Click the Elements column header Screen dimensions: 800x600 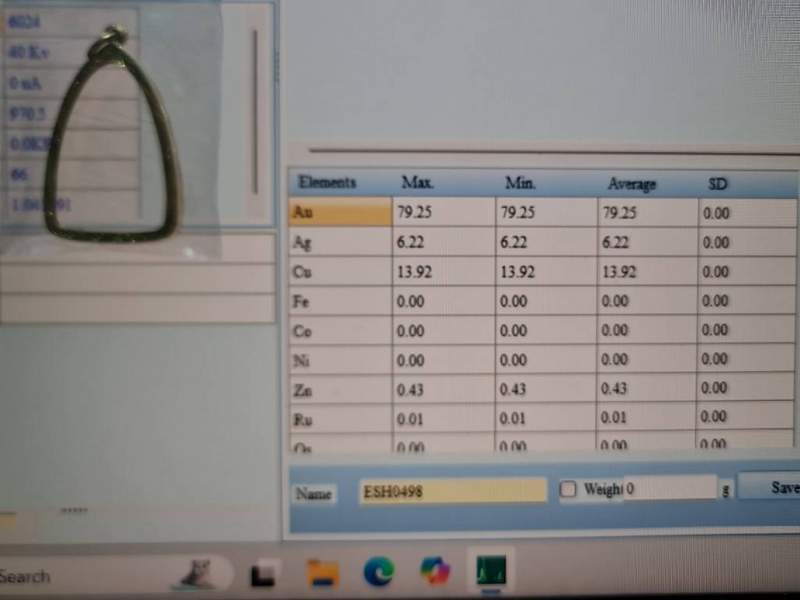(328, 183)
